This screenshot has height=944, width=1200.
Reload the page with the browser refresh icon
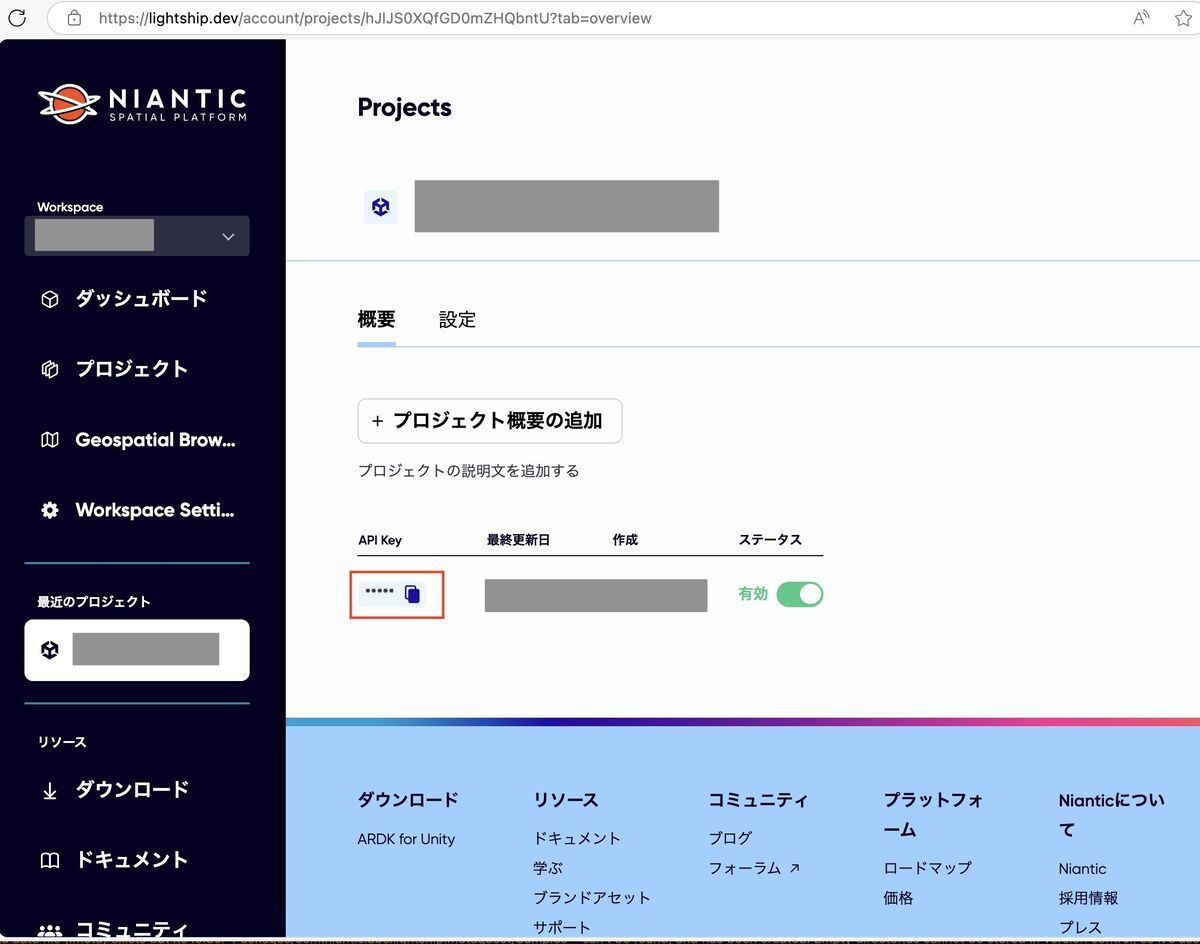point(17,18)
